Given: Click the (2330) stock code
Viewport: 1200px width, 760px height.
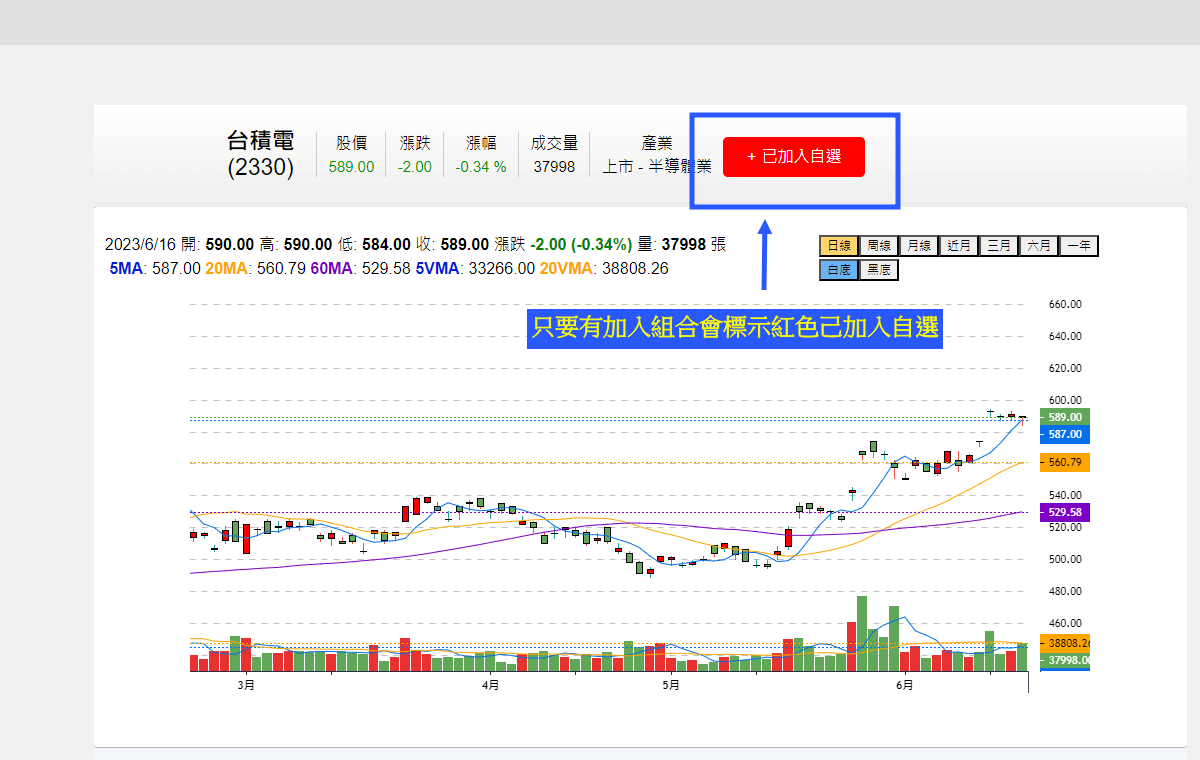Looking at the screenshot, I should [x=261, y=168].
